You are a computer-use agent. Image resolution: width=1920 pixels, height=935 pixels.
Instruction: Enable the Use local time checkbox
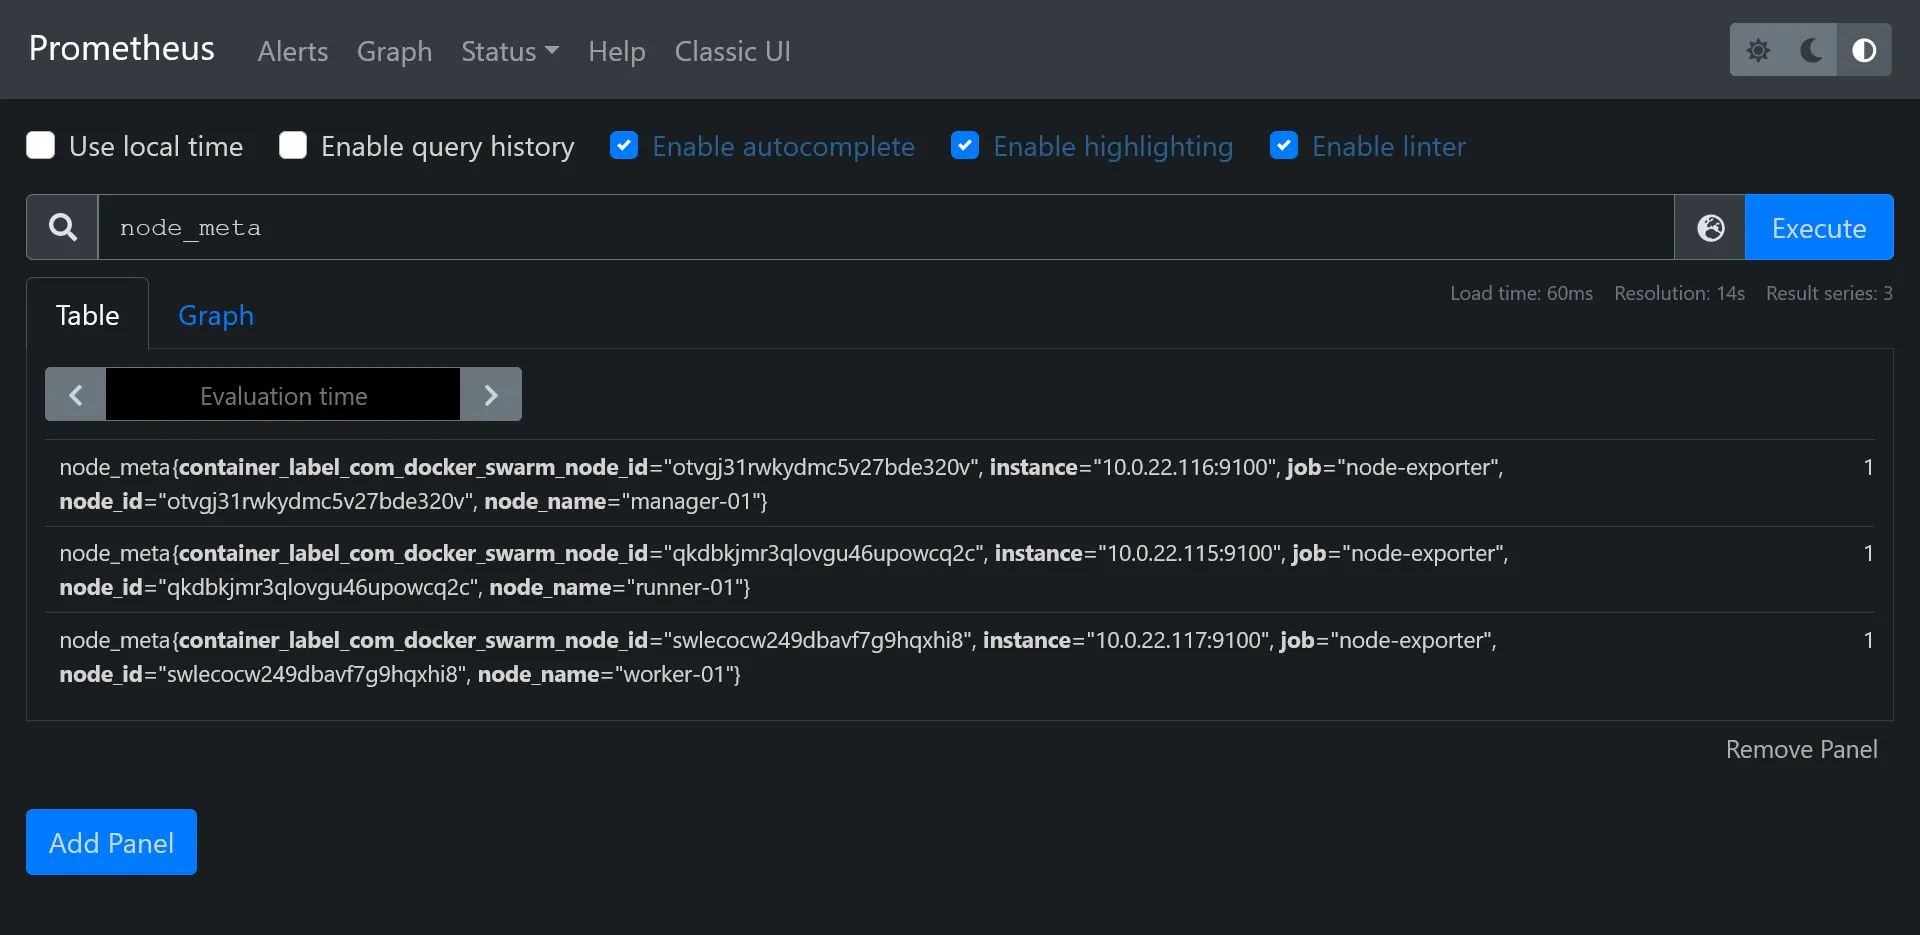[41, 146]
